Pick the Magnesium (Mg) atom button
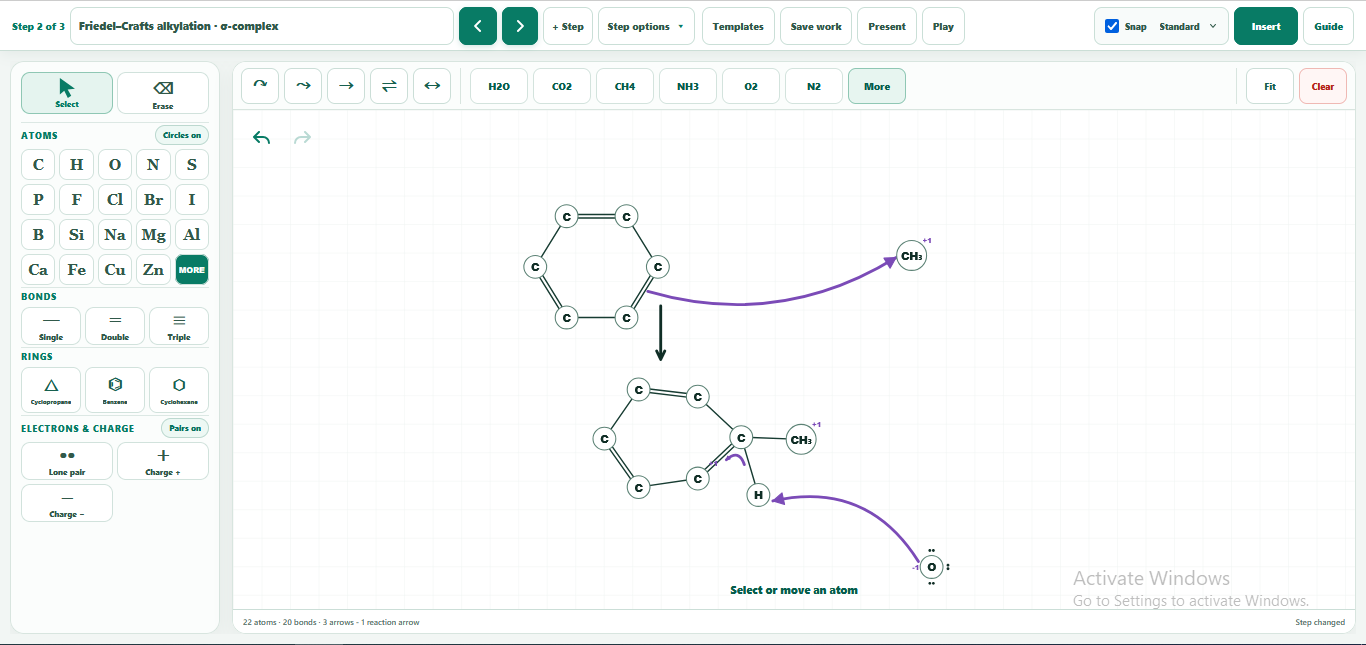1366x645 pixels. click(x=153, y=235)
